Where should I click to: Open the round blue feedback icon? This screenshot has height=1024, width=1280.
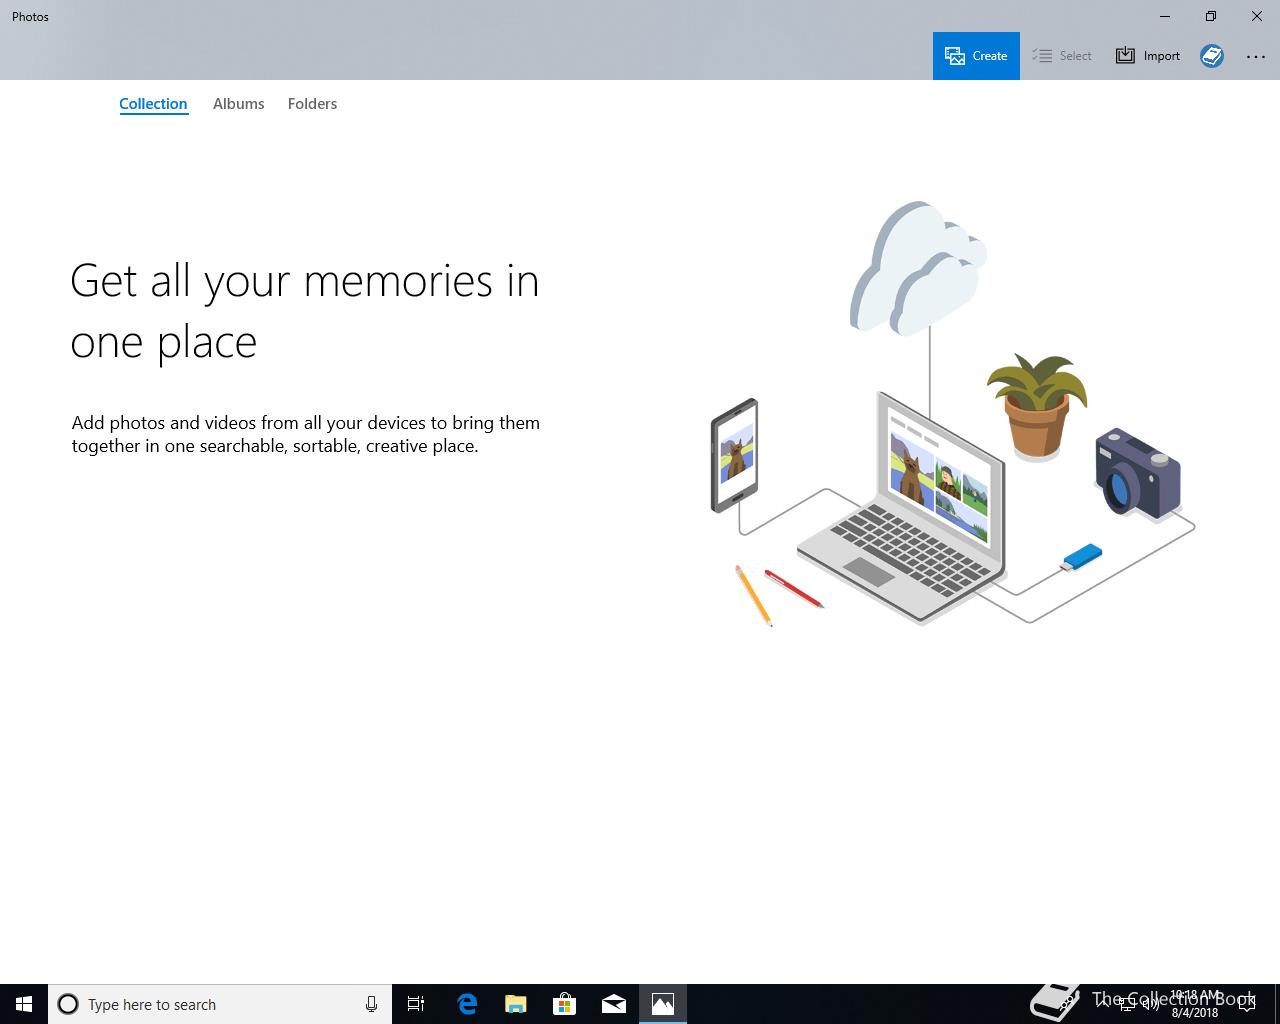point(1212,56)
